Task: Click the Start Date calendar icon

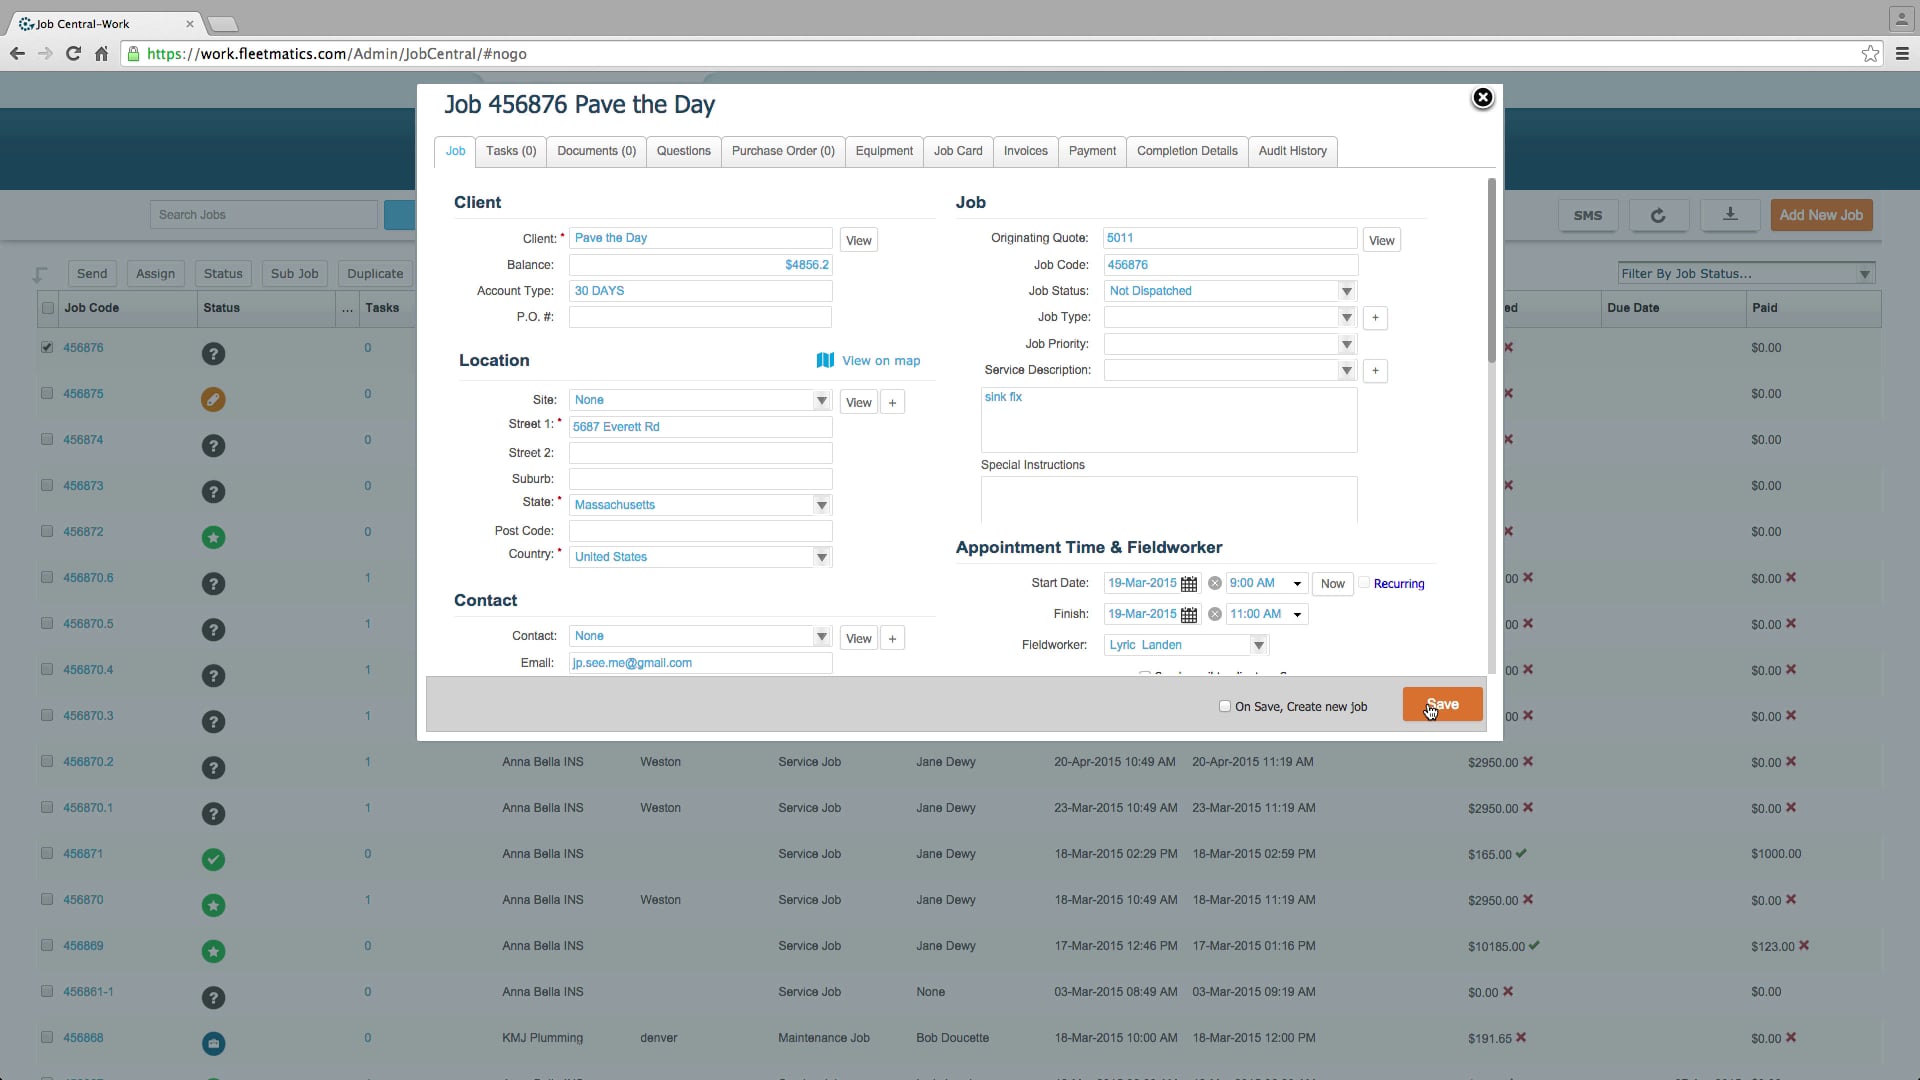Action: pos(1189,584)
